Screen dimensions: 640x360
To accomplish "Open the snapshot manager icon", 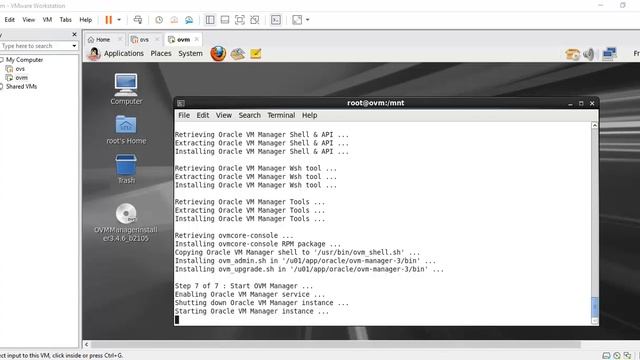I will click(189, 20).
